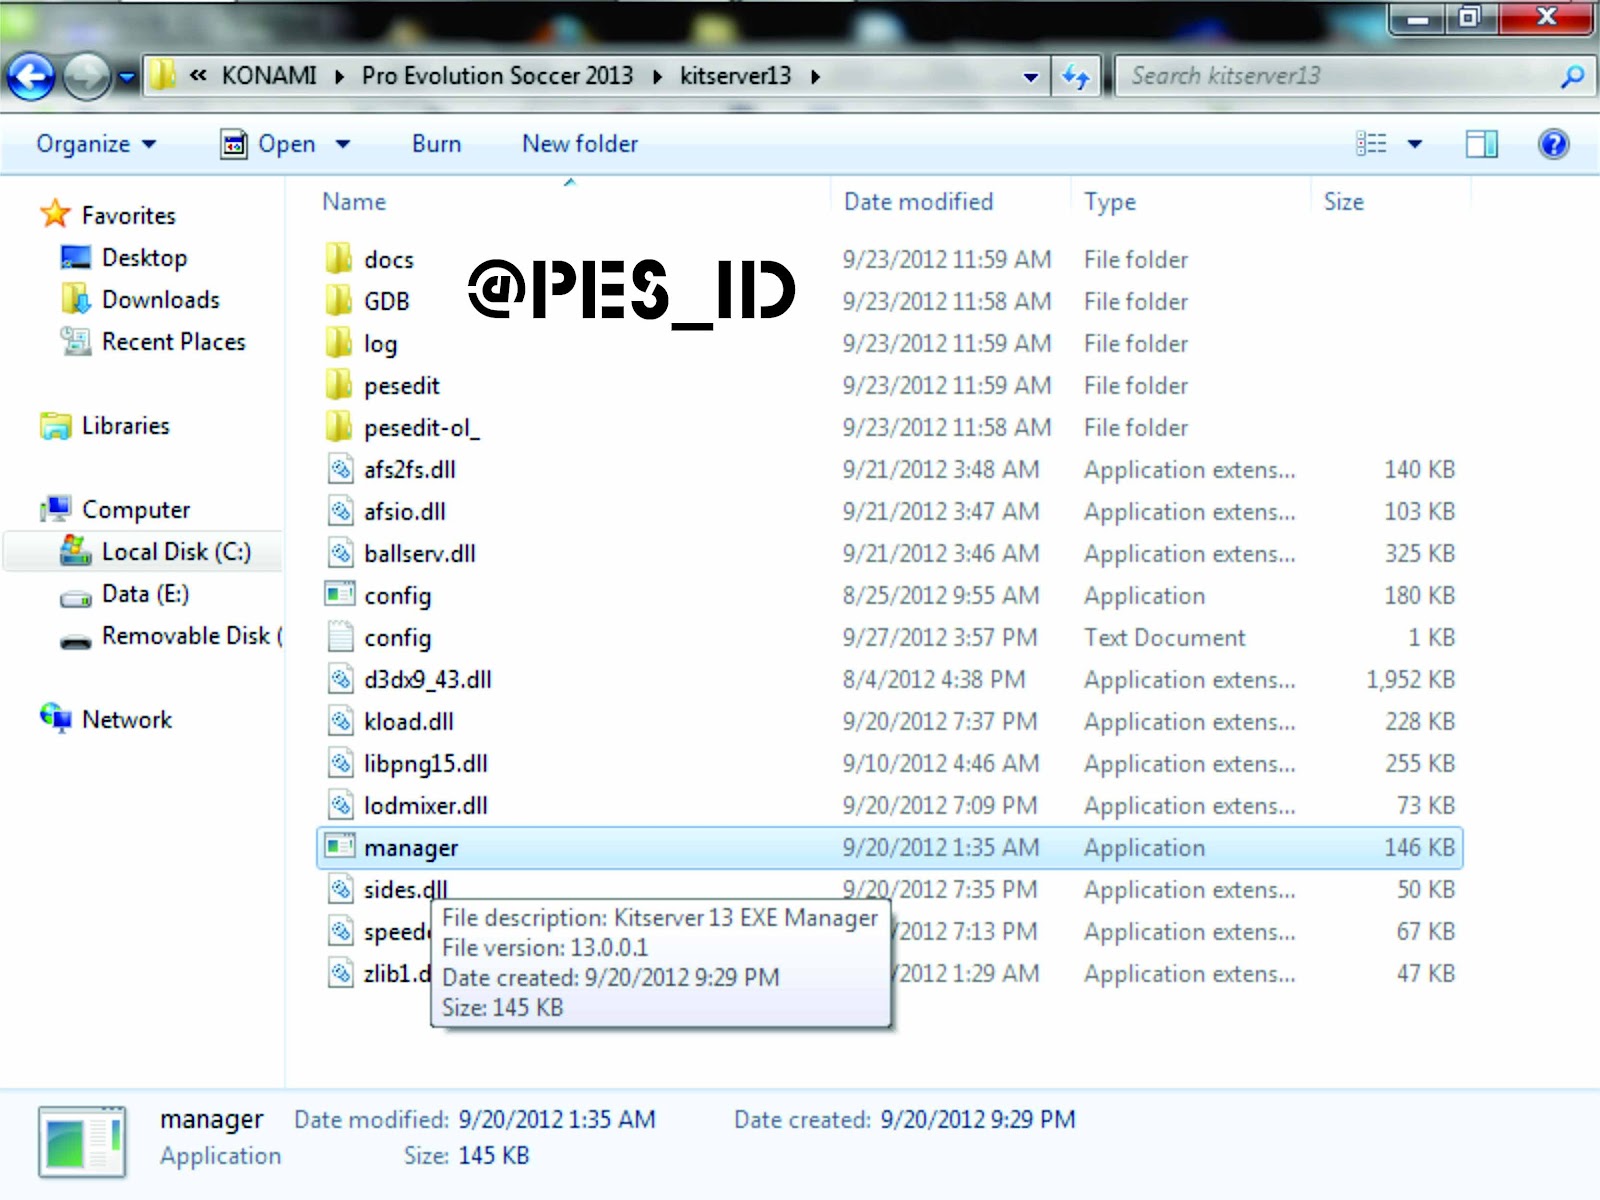Click the Forward navigation arrow
The image size is (1600, 1200).
coord(87,76)
